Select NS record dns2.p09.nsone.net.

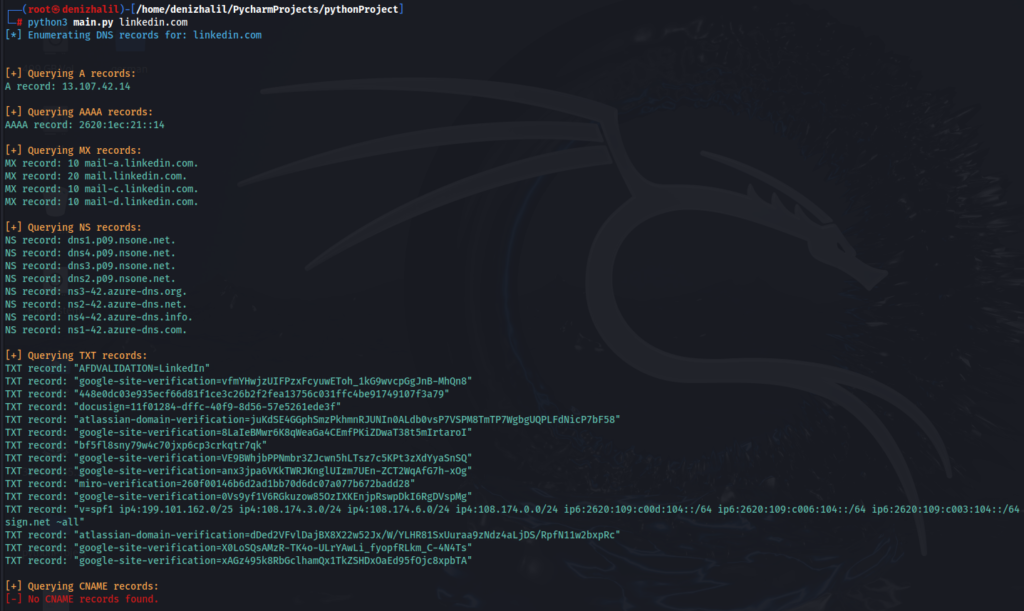(x=90, y=279)
